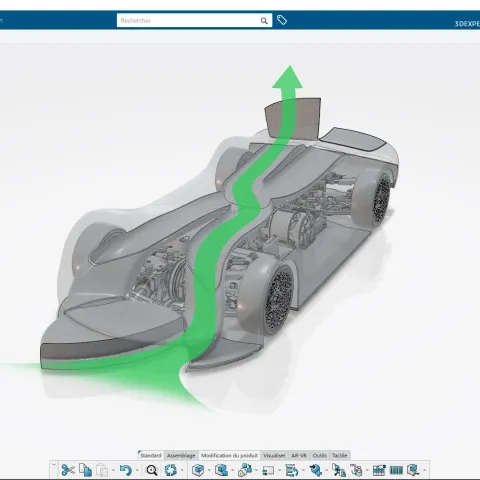The image size is (480, 480).
Task: Switch to the Visualiser tab
Action: pyautogui.click(x=274, y=455)
